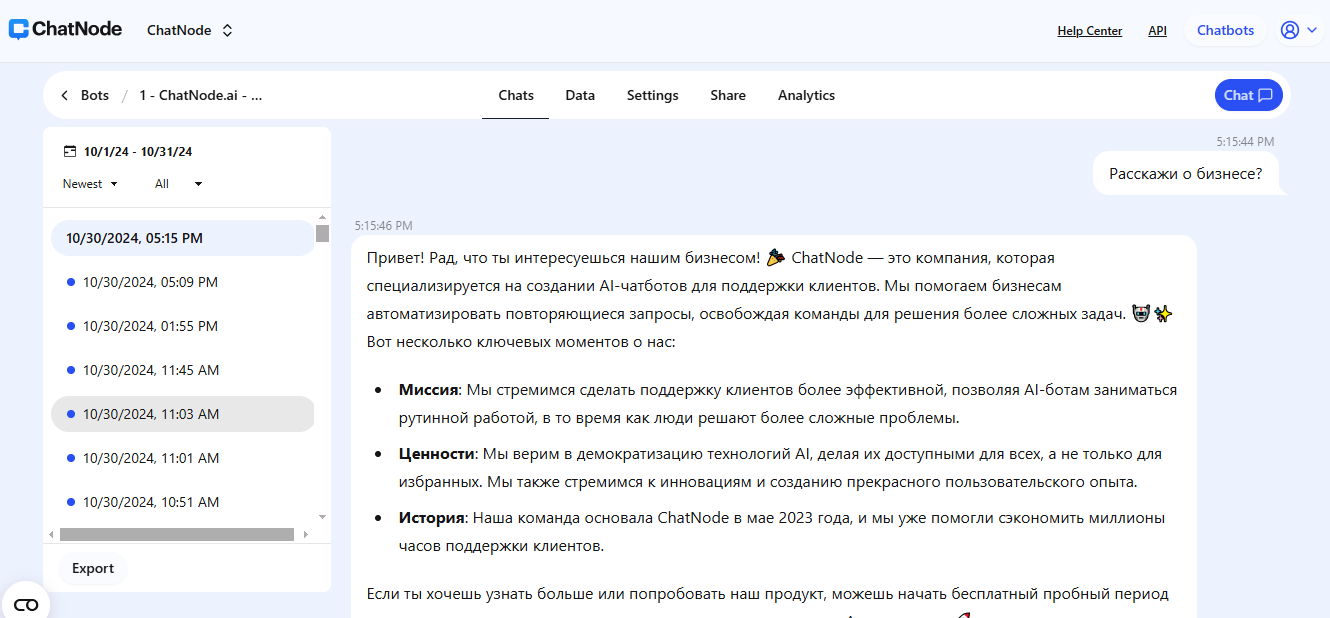Go to Chatbots page
1330x618 pixels.
point(1225,30)
